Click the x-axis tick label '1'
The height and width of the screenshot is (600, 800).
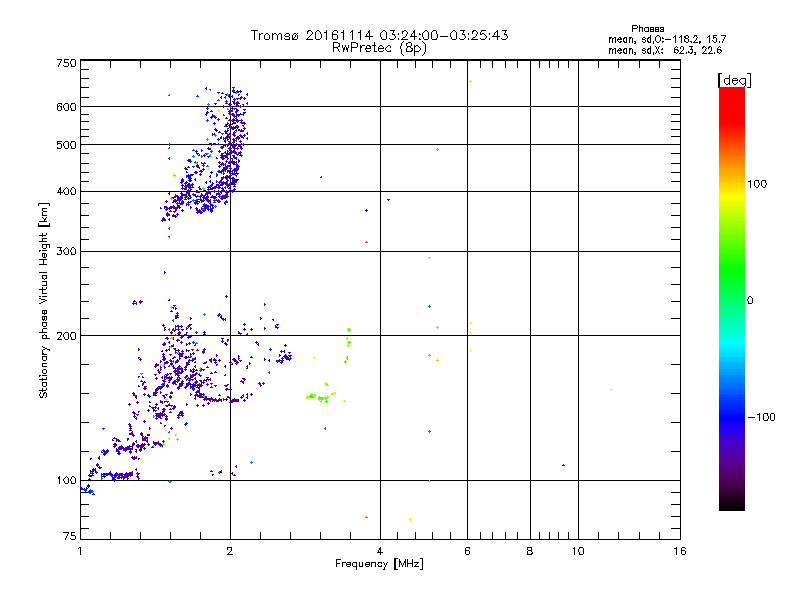[x=80, y=551]
